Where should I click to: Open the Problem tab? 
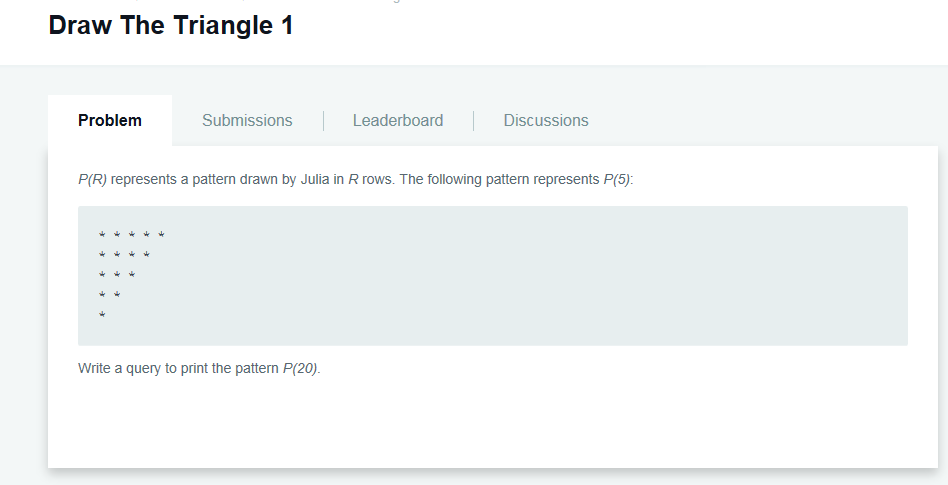(x=109, y=120)
